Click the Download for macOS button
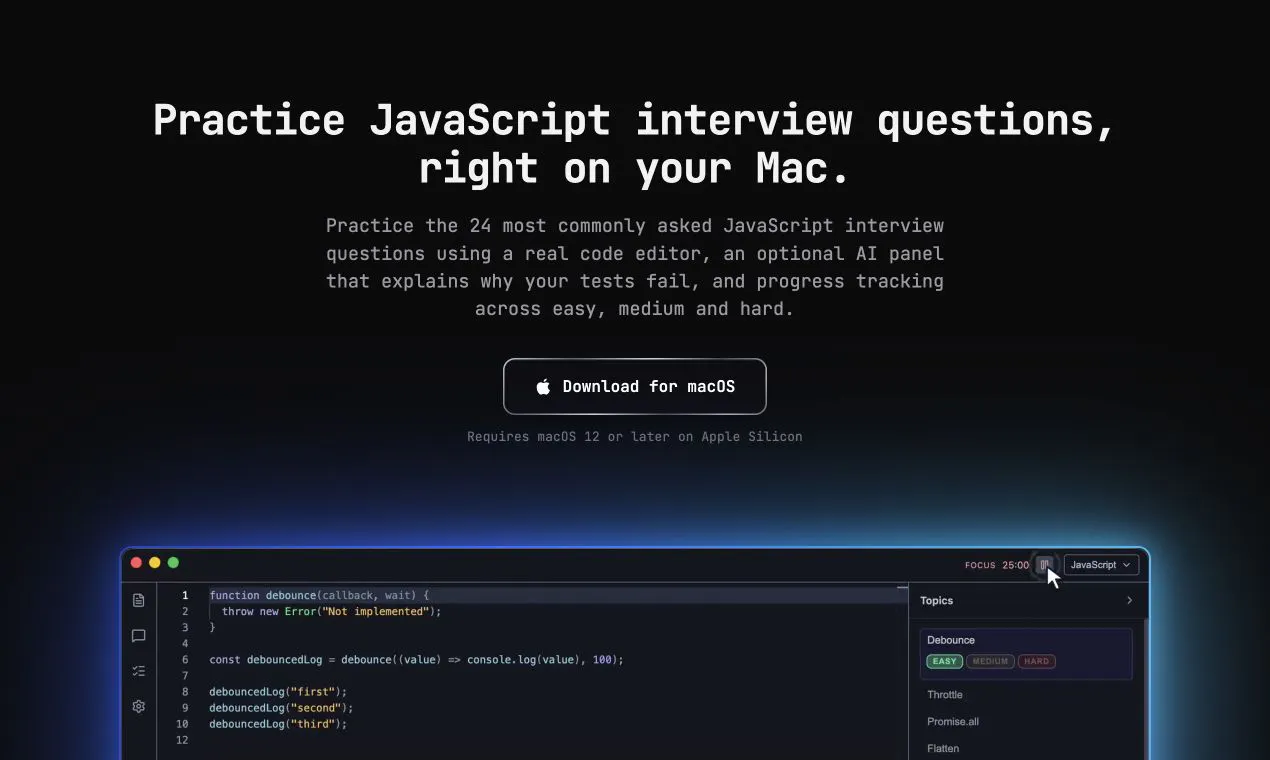Viewport: 1270px width, 760px height. (x=635, y=386)
